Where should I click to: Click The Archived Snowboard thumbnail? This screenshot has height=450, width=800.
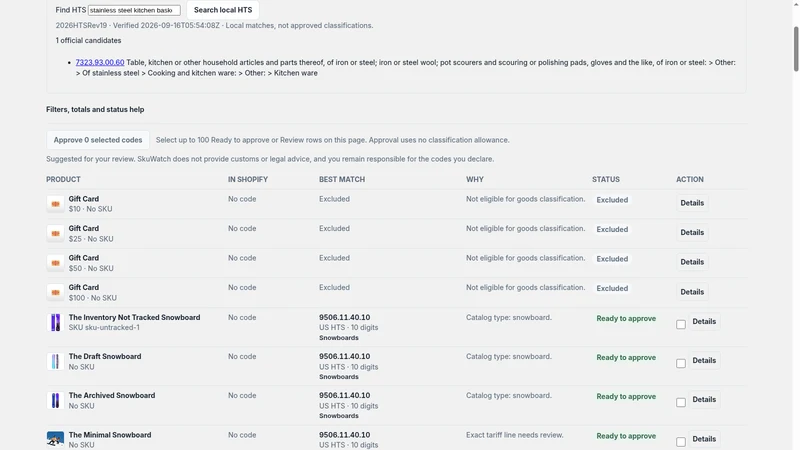pos(55,401)
